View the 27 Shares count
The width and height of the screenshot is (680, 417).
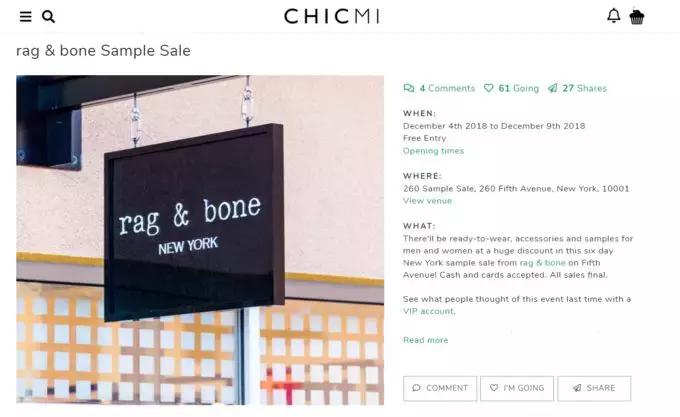pos(585,88)
